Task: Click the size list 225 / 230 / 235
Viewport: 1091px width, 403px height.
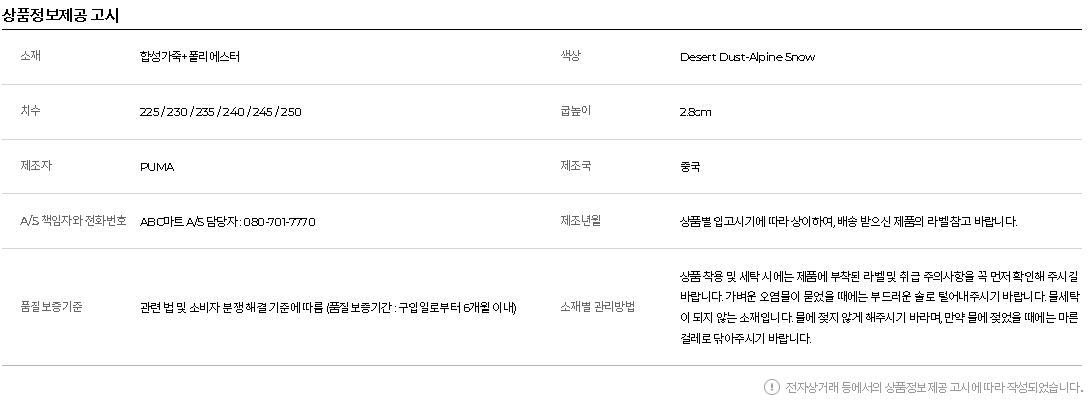Action: coord(221,112)
